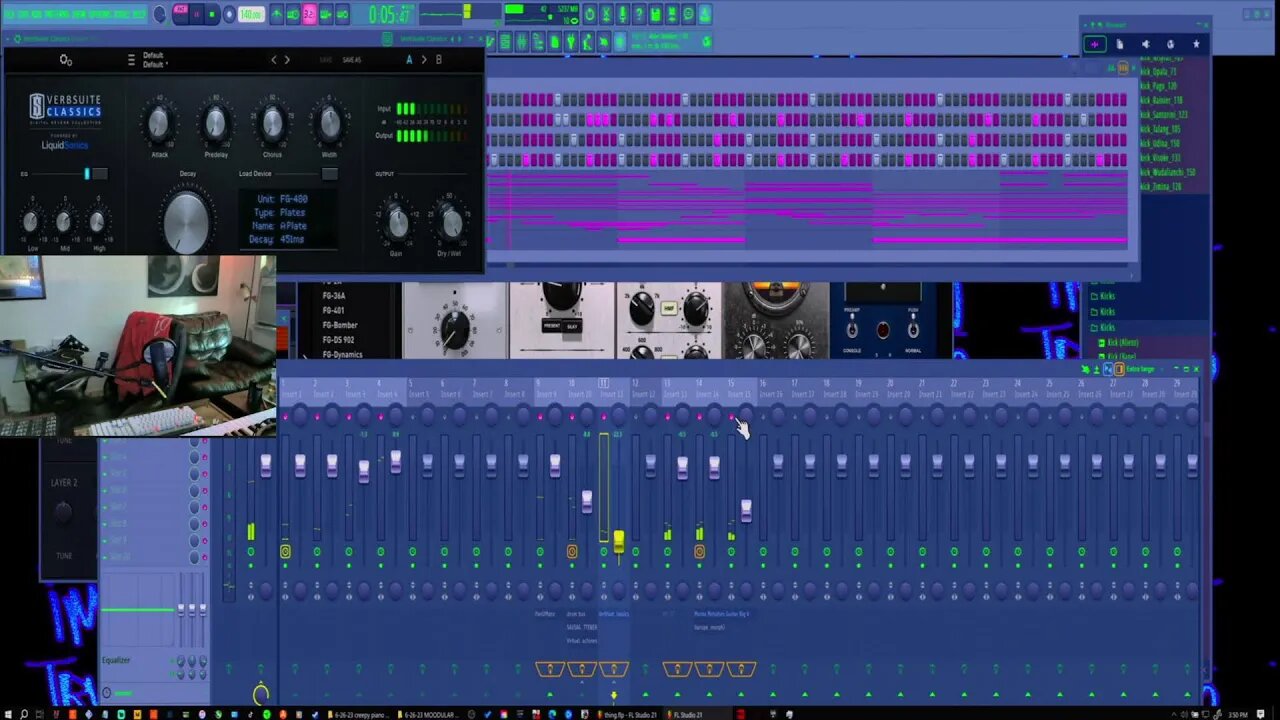The height and width of the screenshot is (720, 1280).
Task: Click the record button in transport
Action: pos(229,15)
